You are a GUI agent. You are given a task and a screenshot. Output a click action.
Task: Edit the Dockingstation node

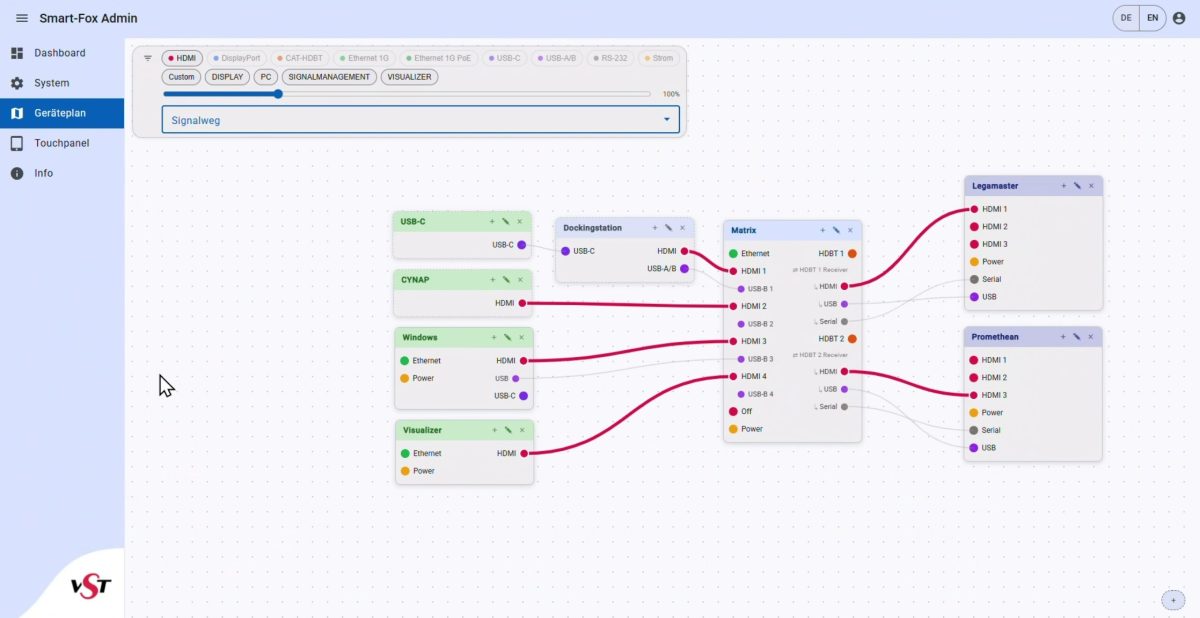tap(668, 228)
